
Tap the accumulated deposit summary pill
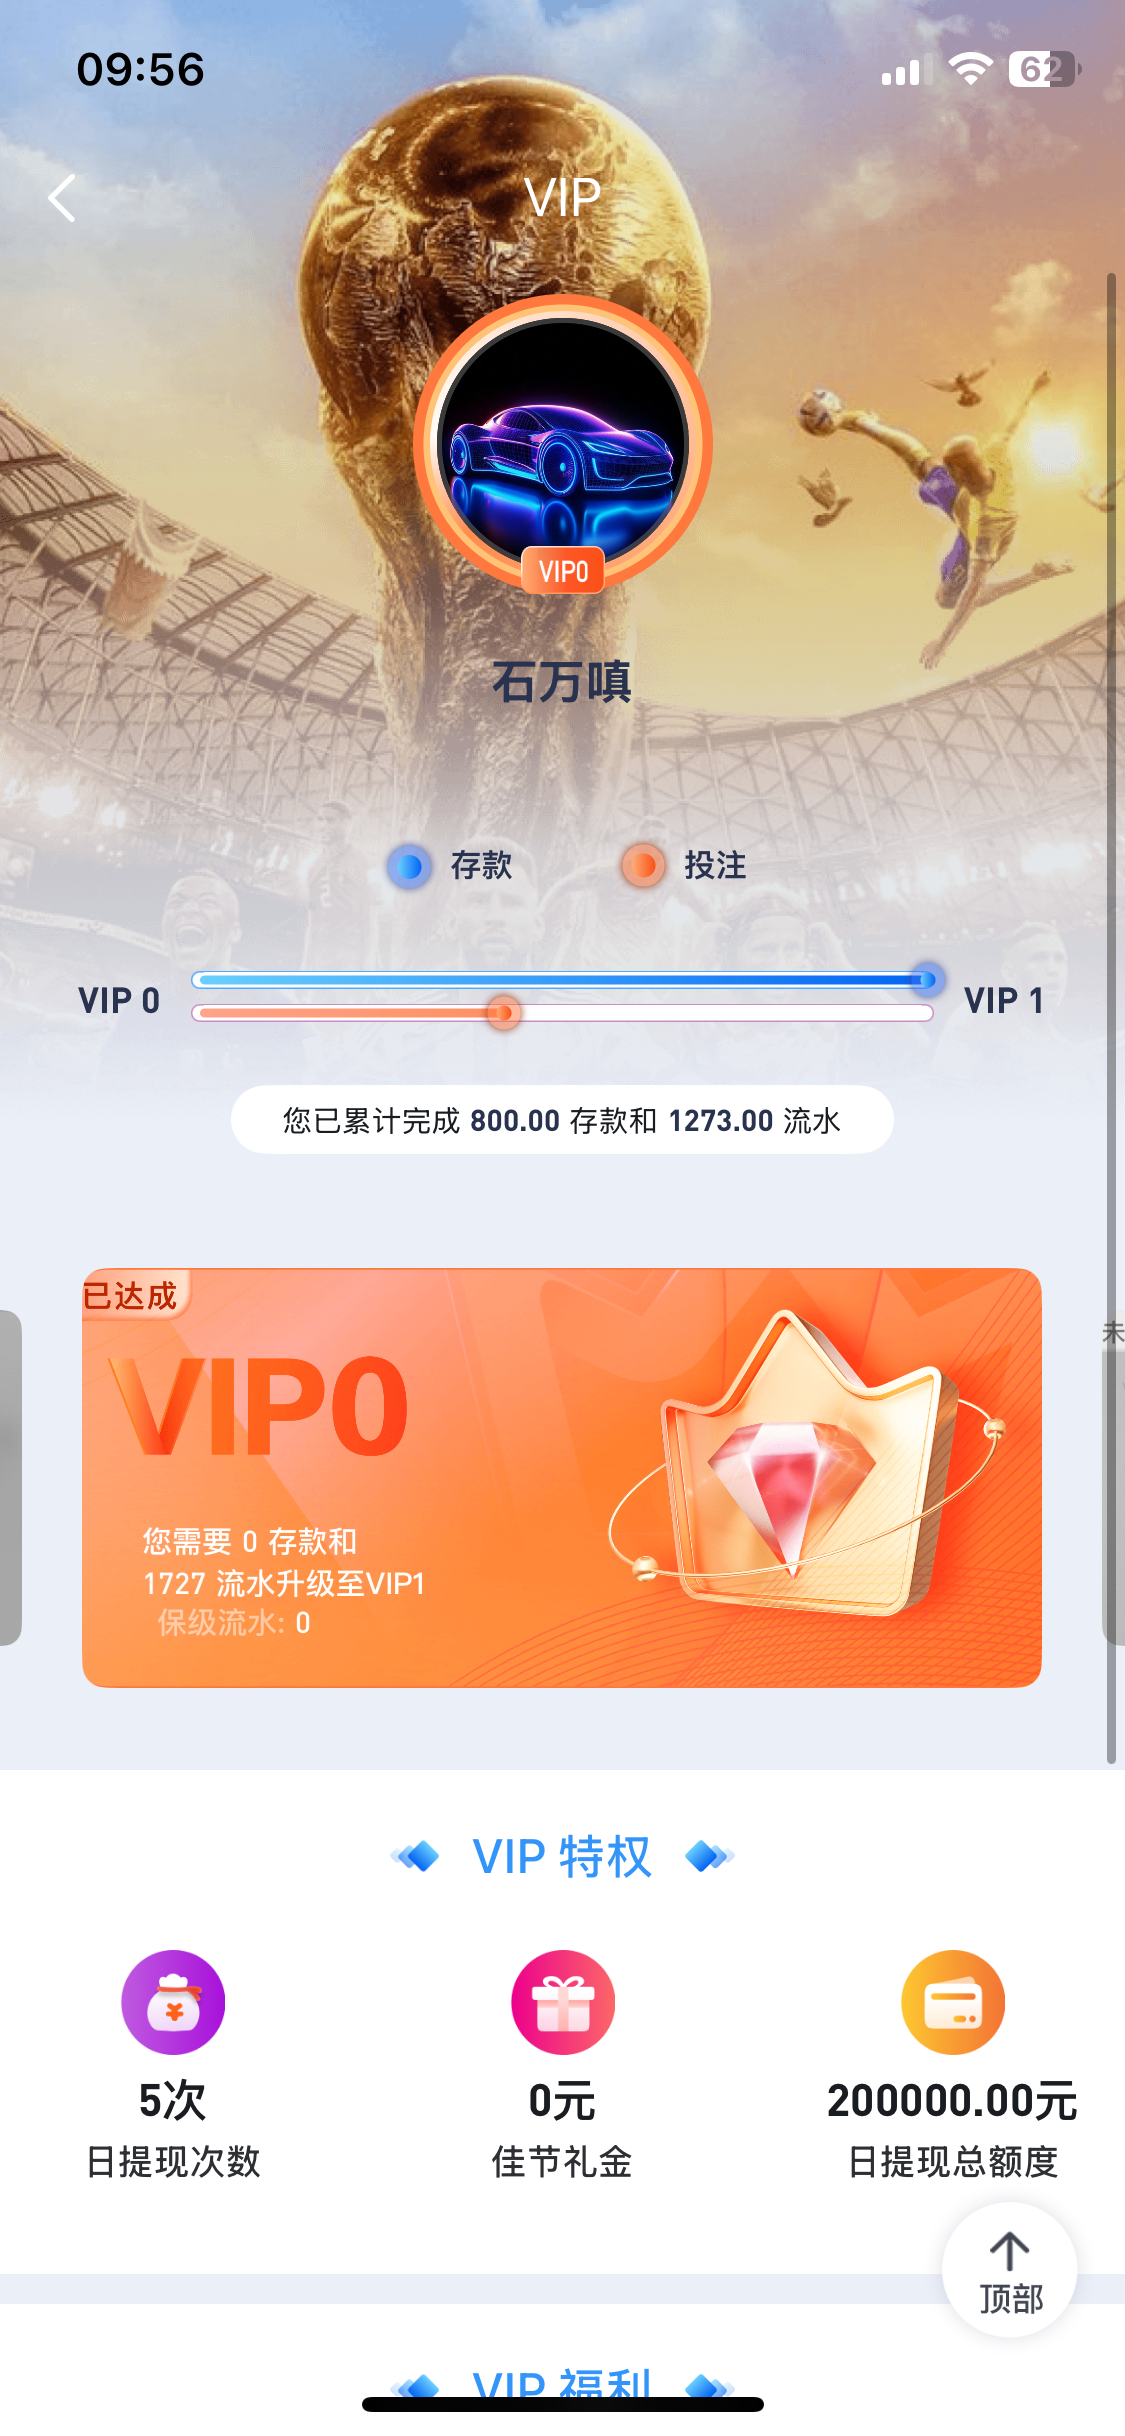pyautogui.click(x=562, y=1119)
